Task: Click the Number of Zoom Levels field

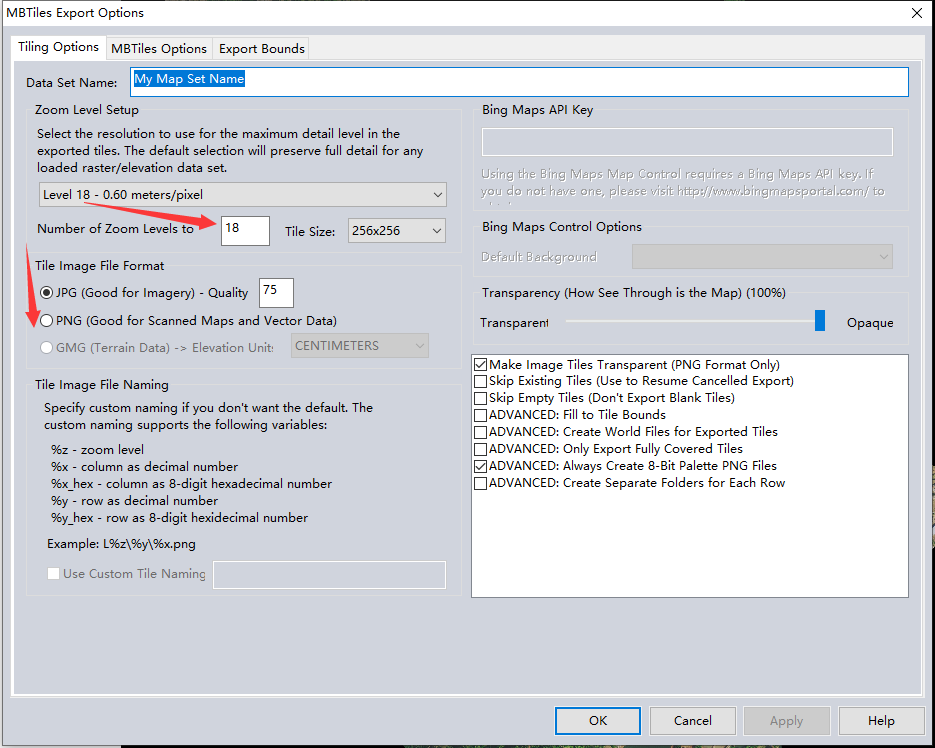Action: click(245, 231)
